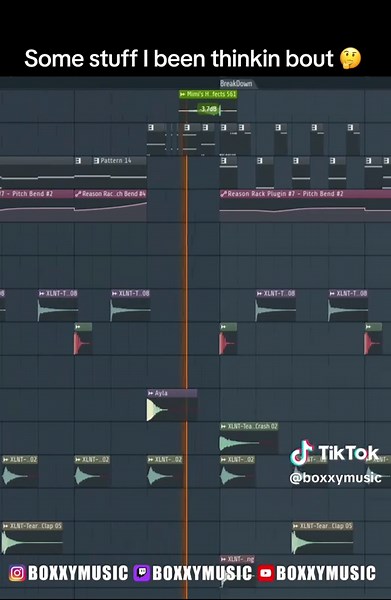Open the Ayla clip menu icon
391x600 pixels.
(151, 393)
